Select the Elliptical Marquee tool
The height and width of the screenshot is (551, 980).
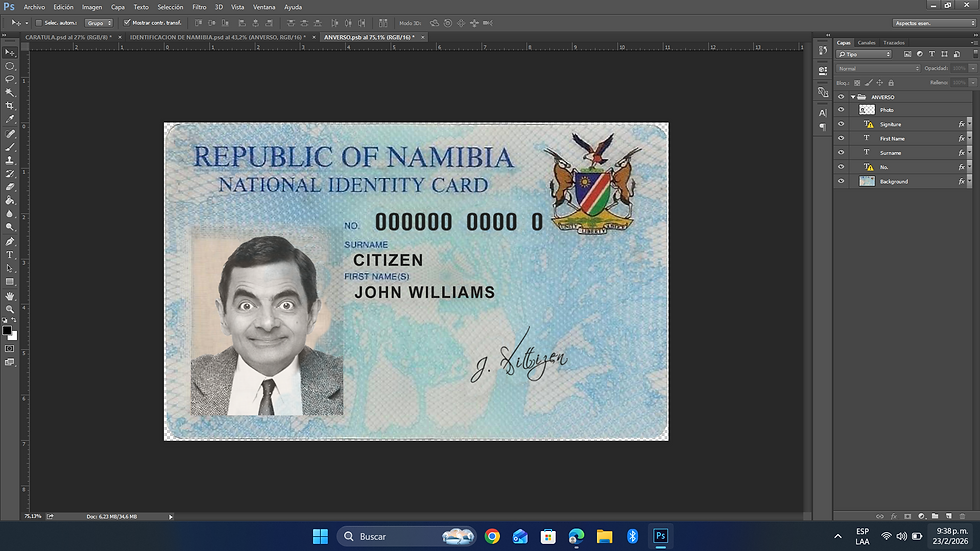9,66
